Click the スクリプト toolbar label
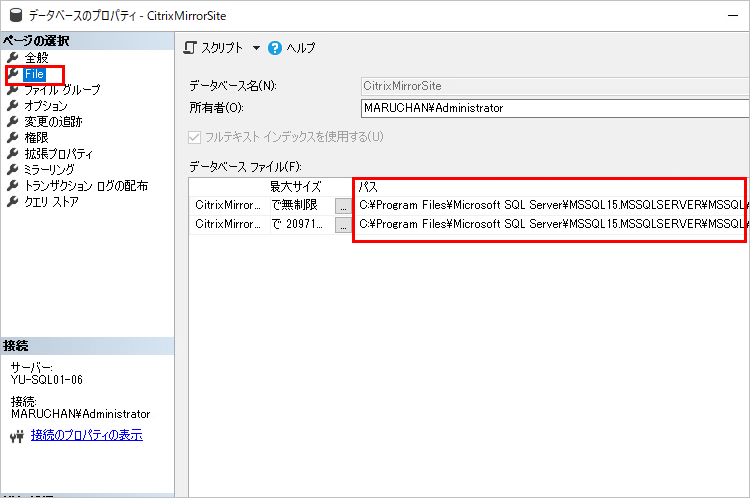The height and width of the screenshot is (498, 750). click(x=222, y=48)
